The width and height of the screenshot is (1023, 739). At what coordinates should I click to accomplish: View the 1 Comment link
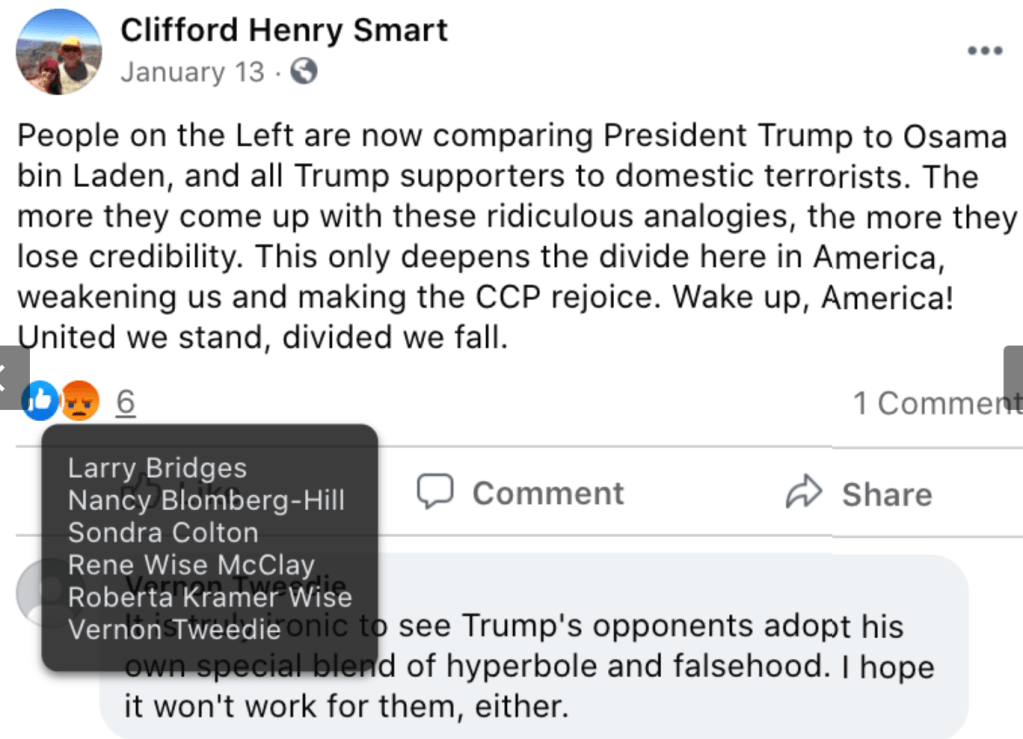pyautogui.click(x=936, y=403)
